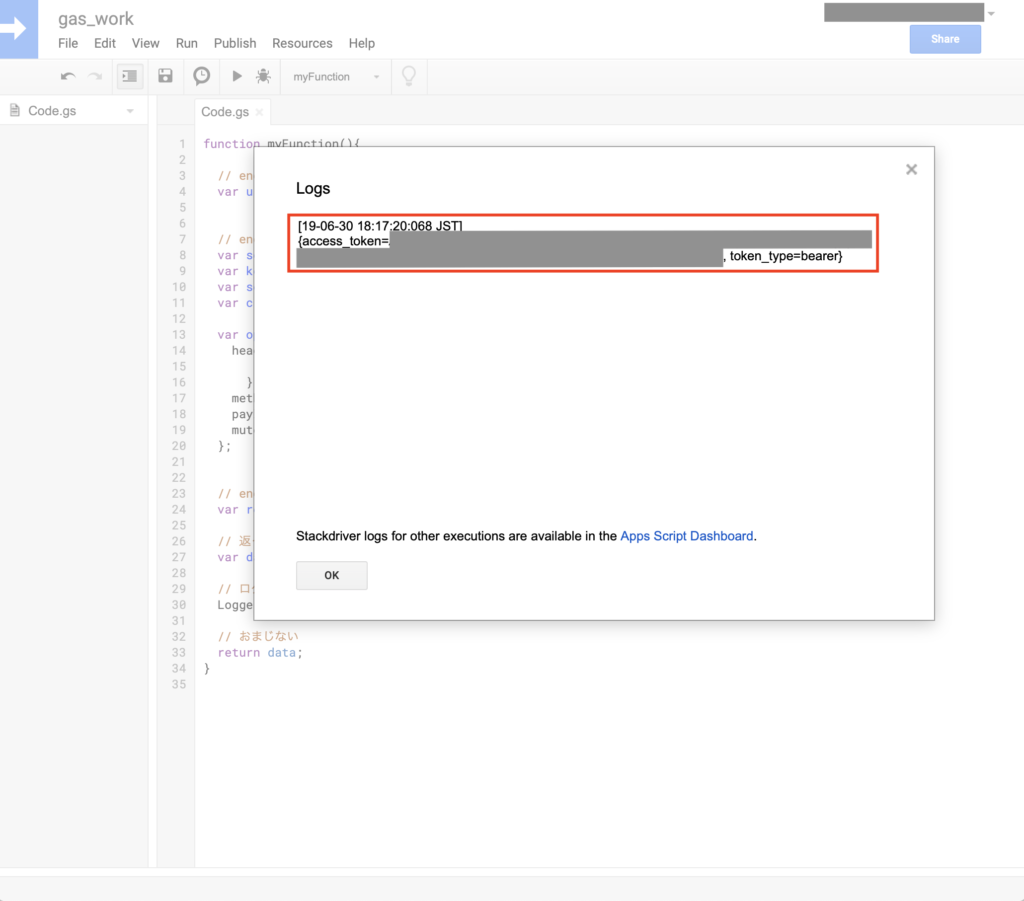Close the Code.gs editor tab

click(259, 112)
